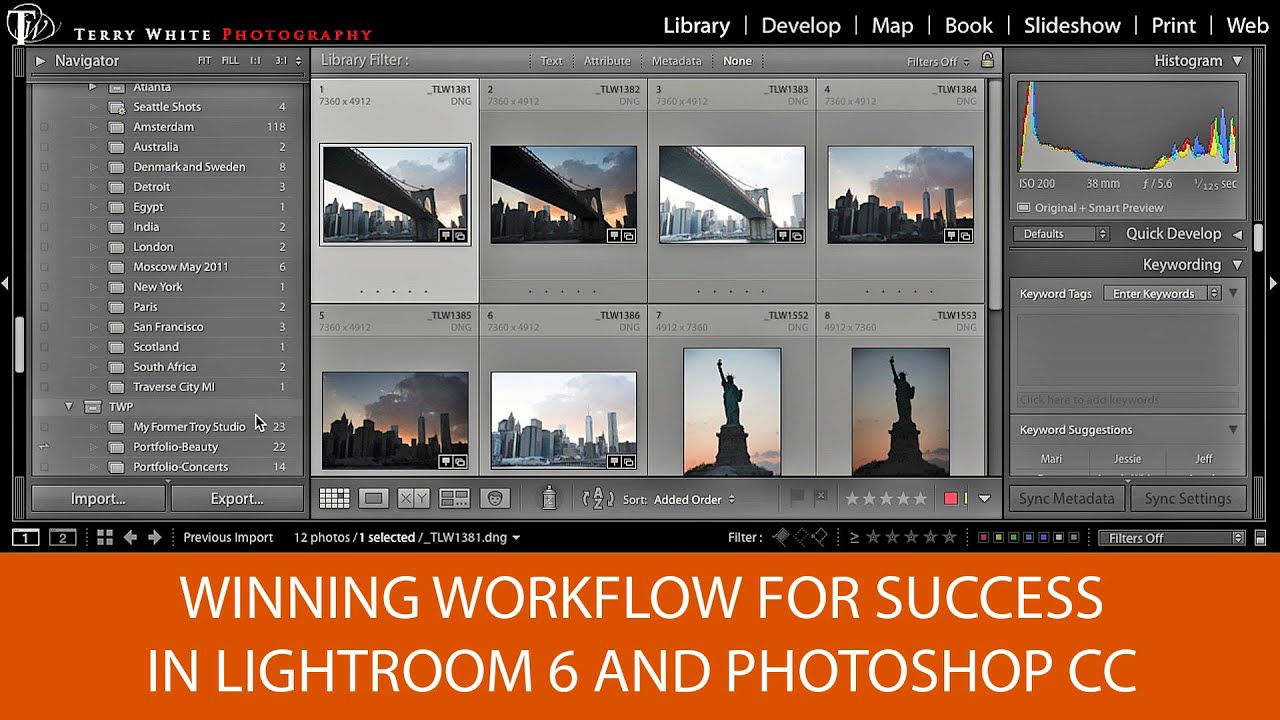Open second window display 2
Screen dimensions: 1280x720
coord(63,538)
